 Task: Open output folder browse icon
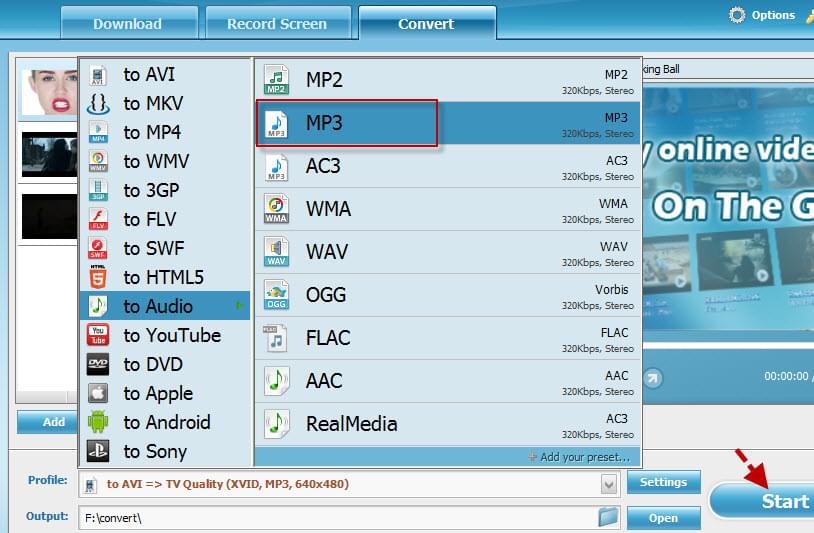608,517
